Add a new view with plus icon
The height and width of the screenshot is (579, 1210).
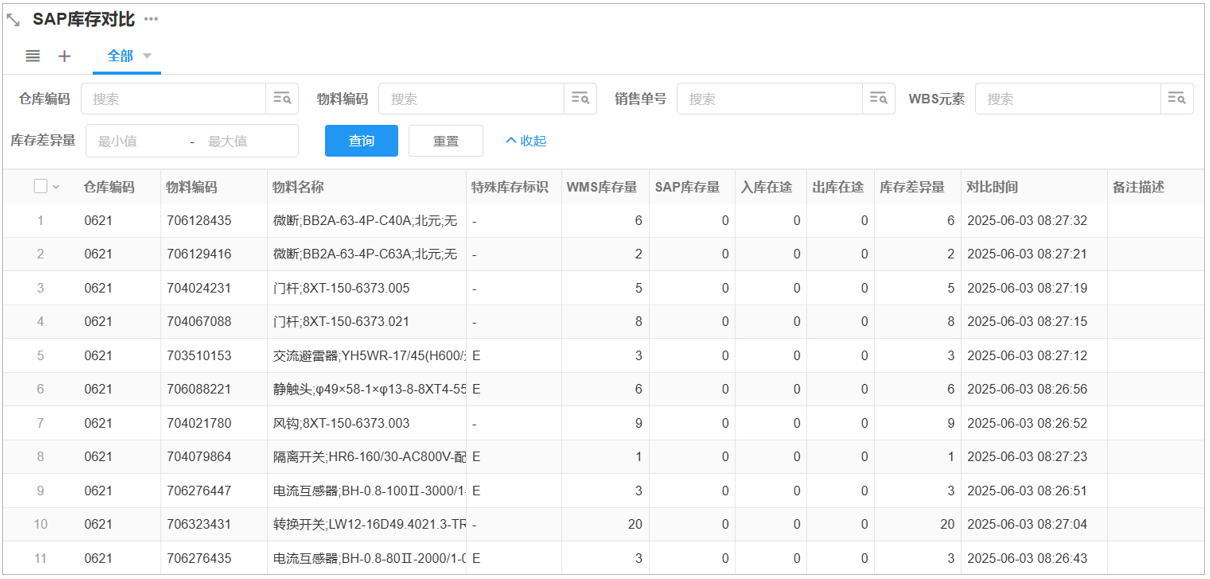64,56
